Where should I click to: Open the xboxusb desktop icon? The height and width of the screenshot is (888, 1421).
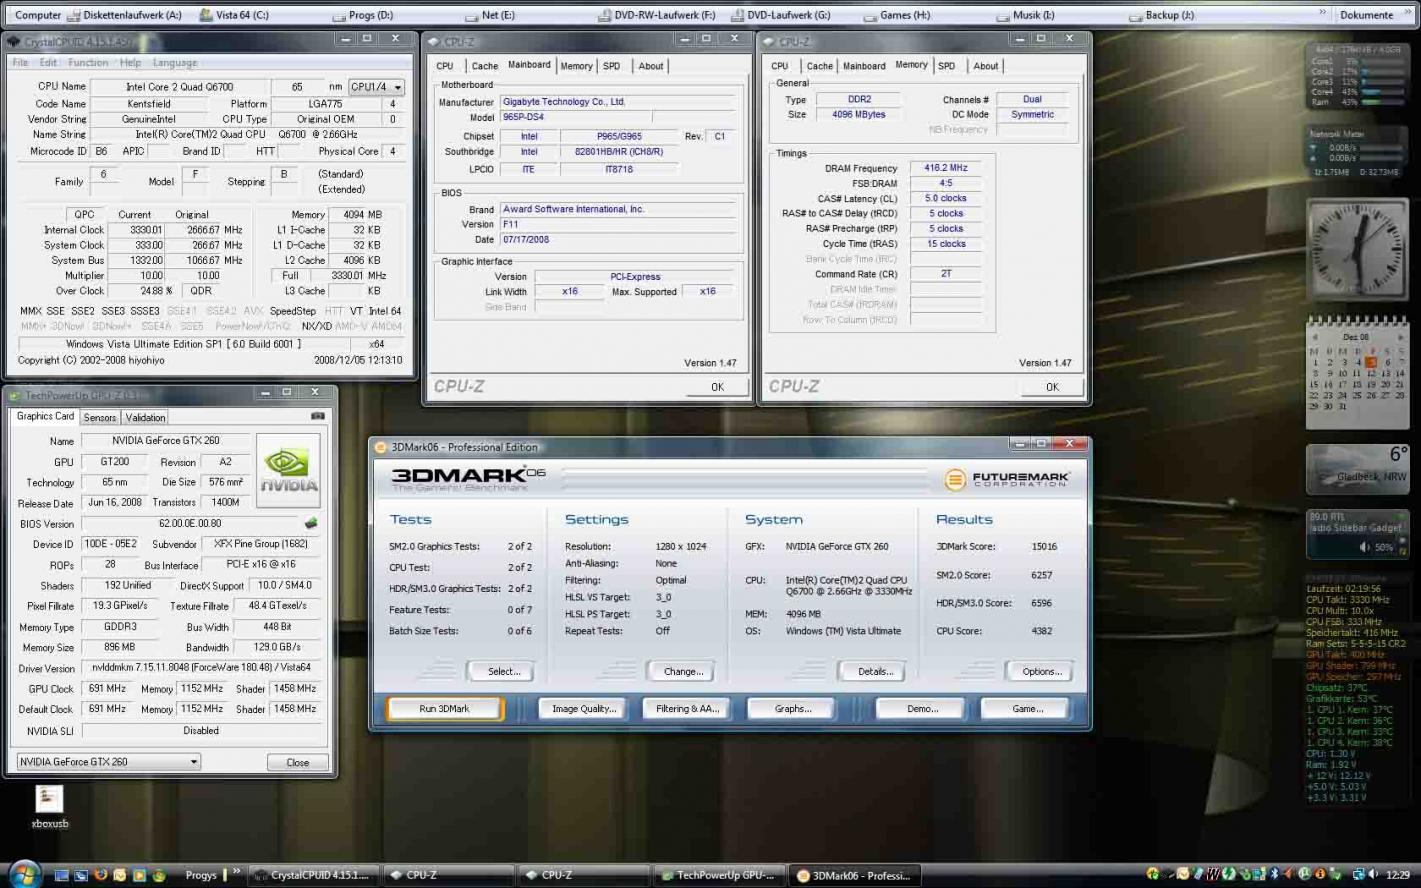(x=50, y=807)
